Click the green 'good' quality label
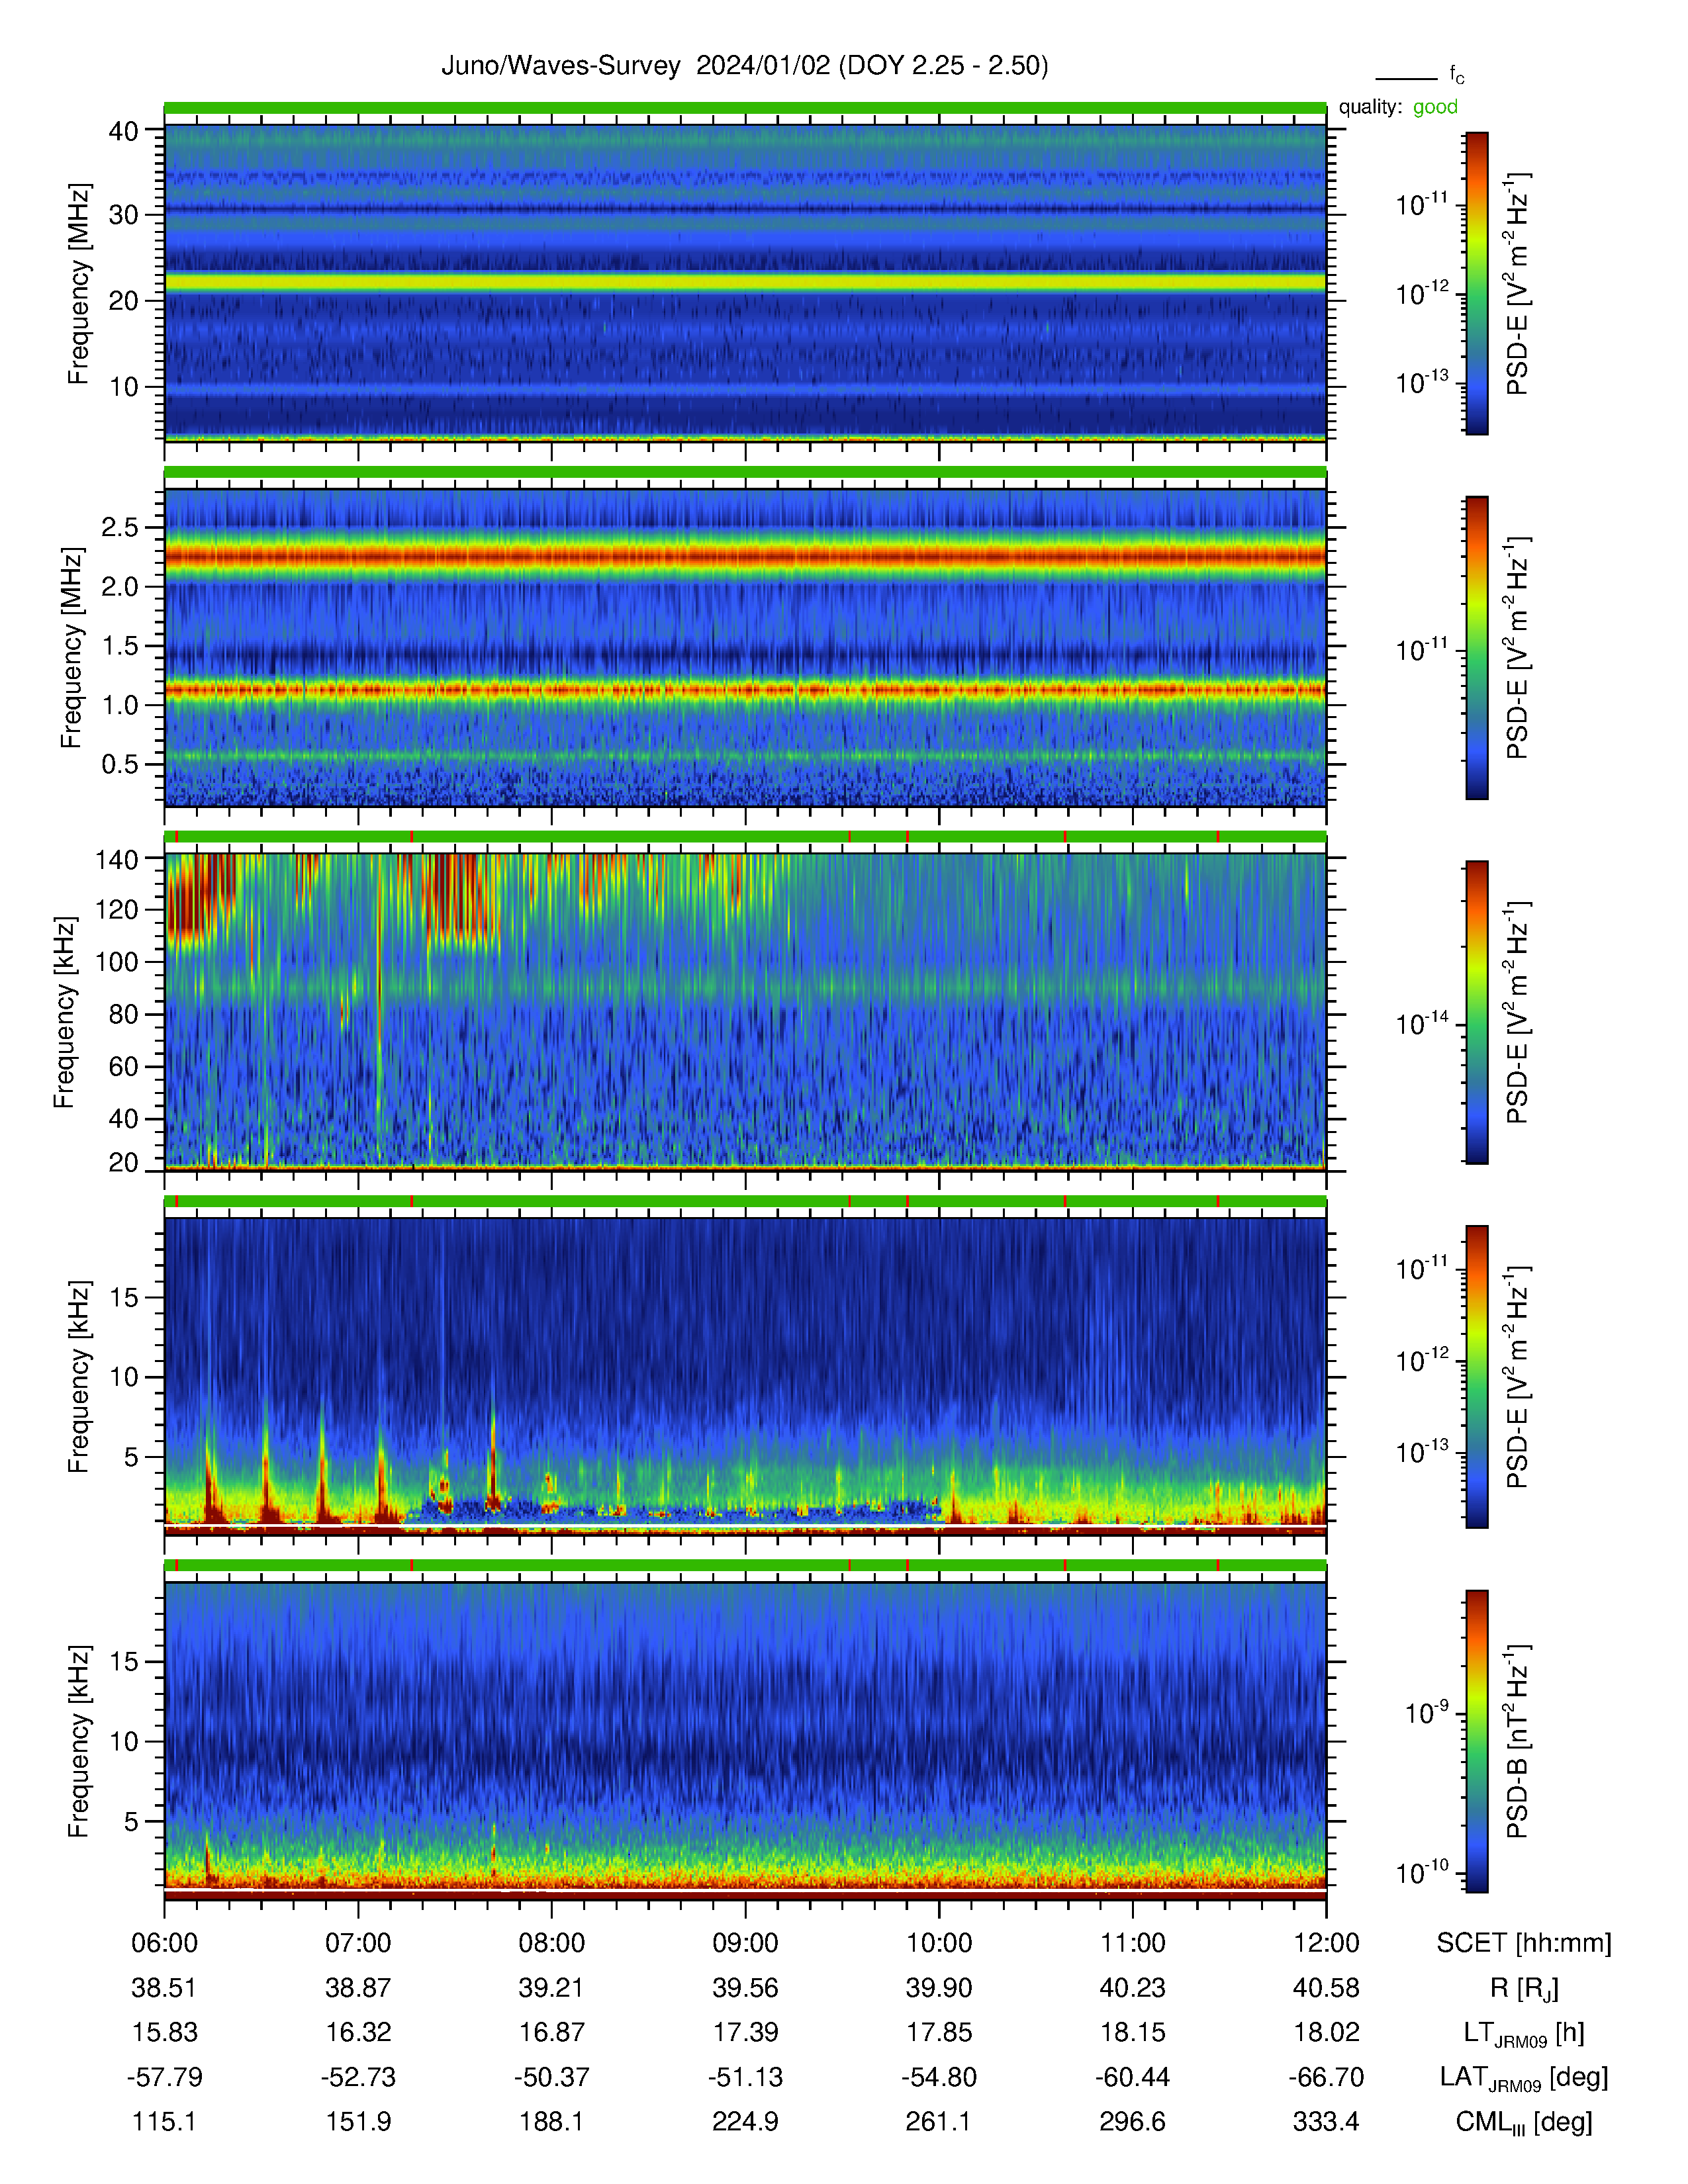The image size is (1688, 2184). [1435, 107]
